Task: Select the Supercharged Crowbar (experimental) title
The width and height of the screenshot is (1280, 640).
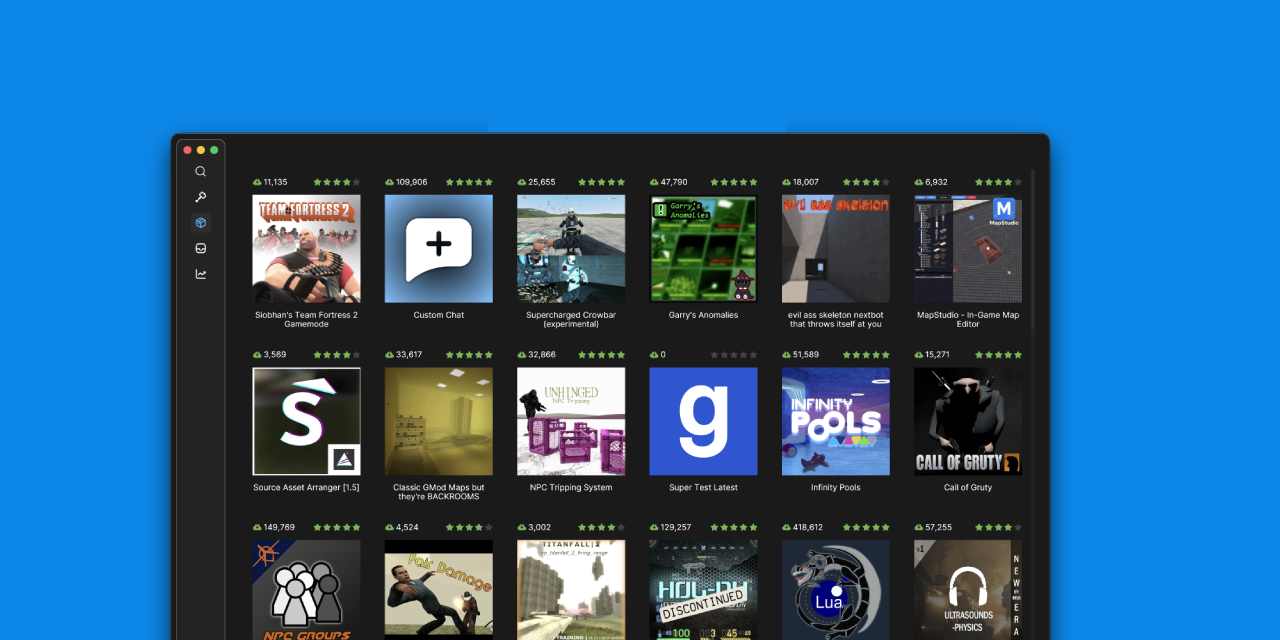Action: tap(571, 319)
